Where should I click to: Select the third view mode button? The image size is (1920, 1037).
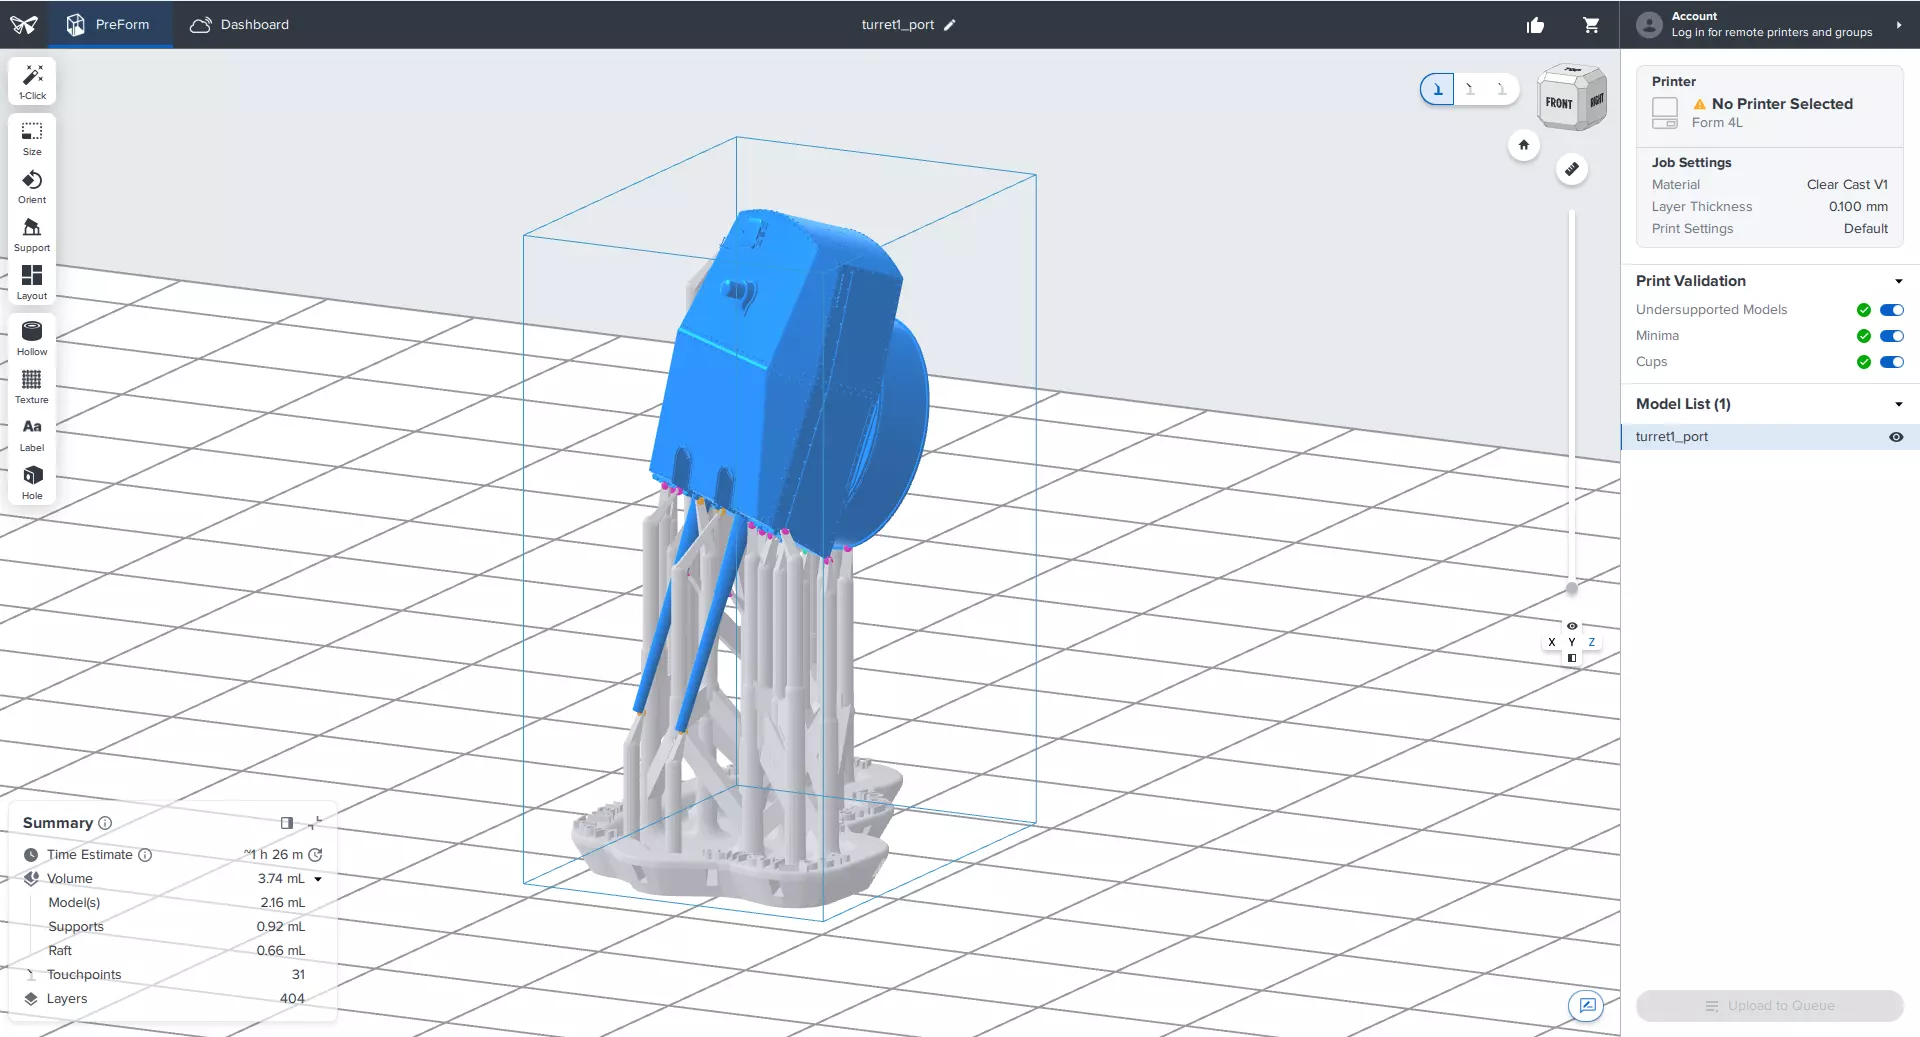tap(1502, 89)
